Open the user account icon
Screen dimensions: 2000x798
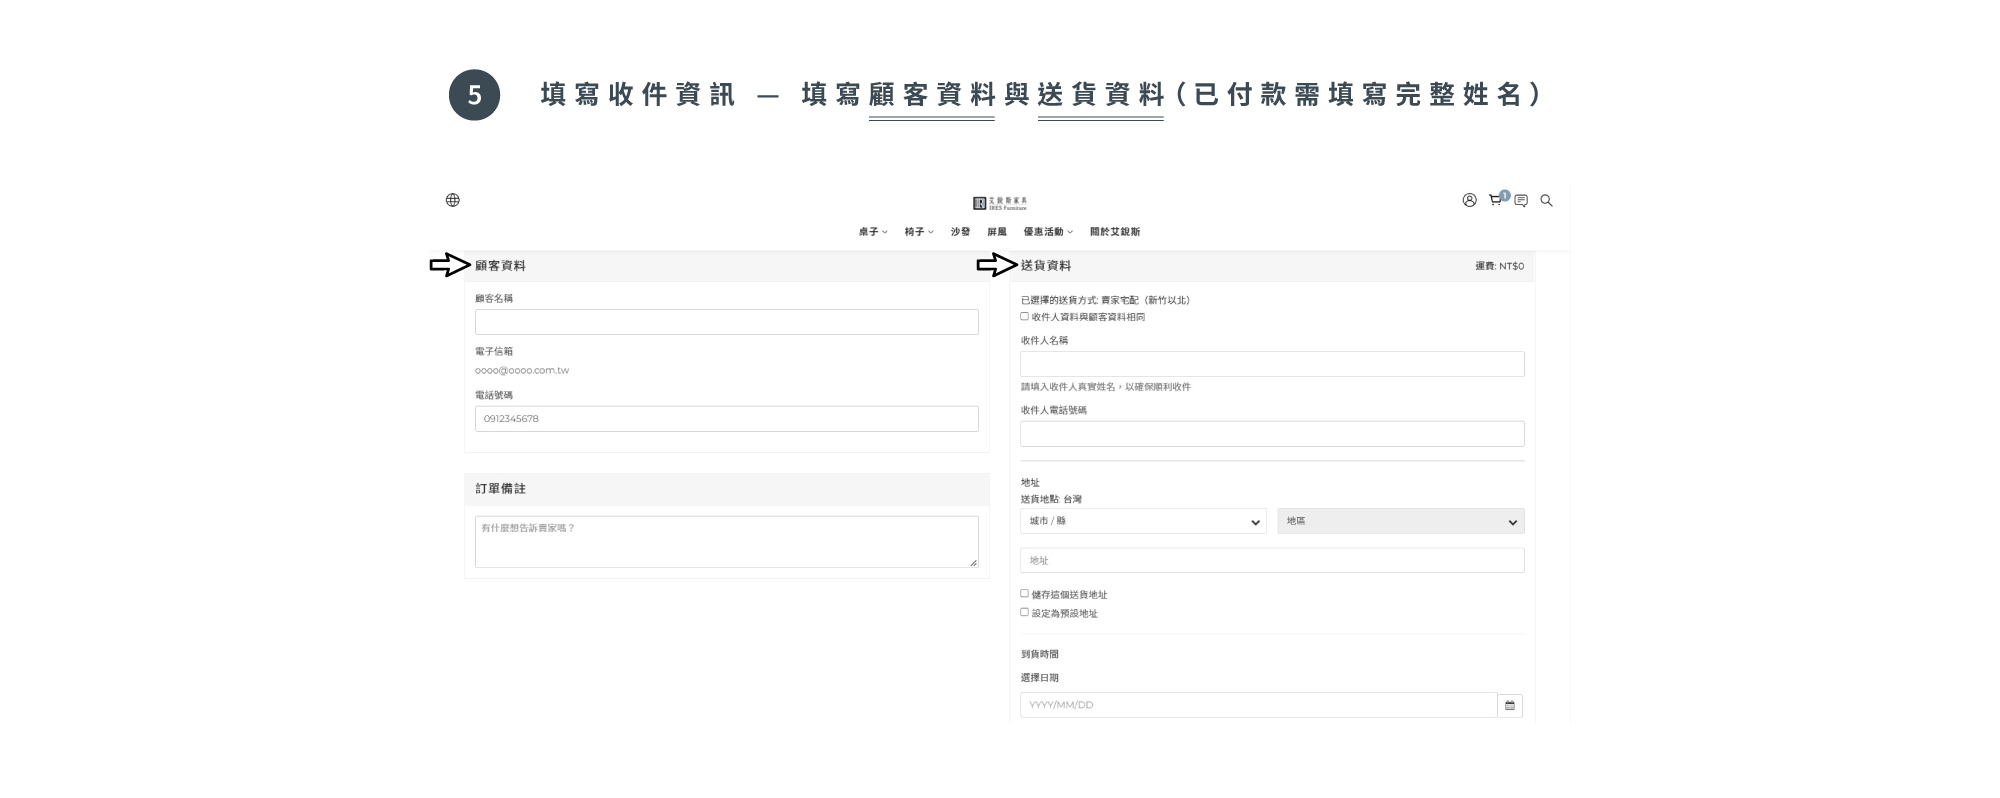[1469, 200]
